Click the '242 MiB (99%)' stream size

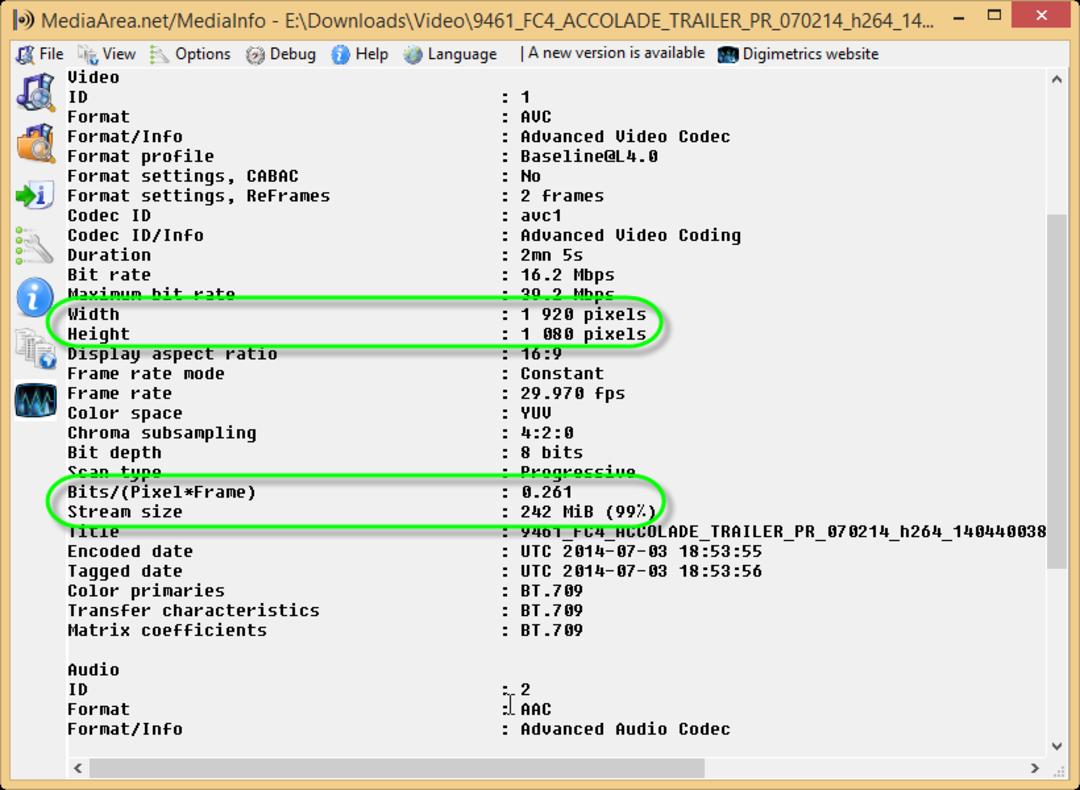click(x=588, y=512)
